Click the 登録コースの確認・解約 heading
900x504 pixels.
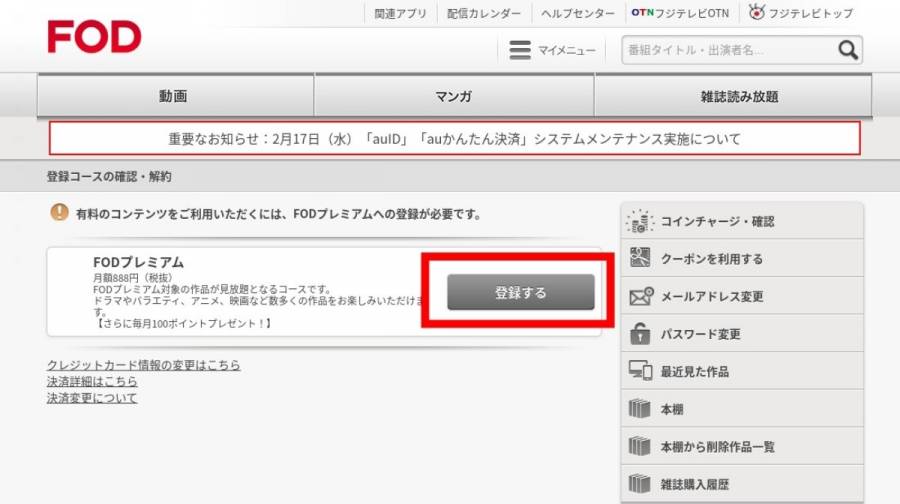109,176
